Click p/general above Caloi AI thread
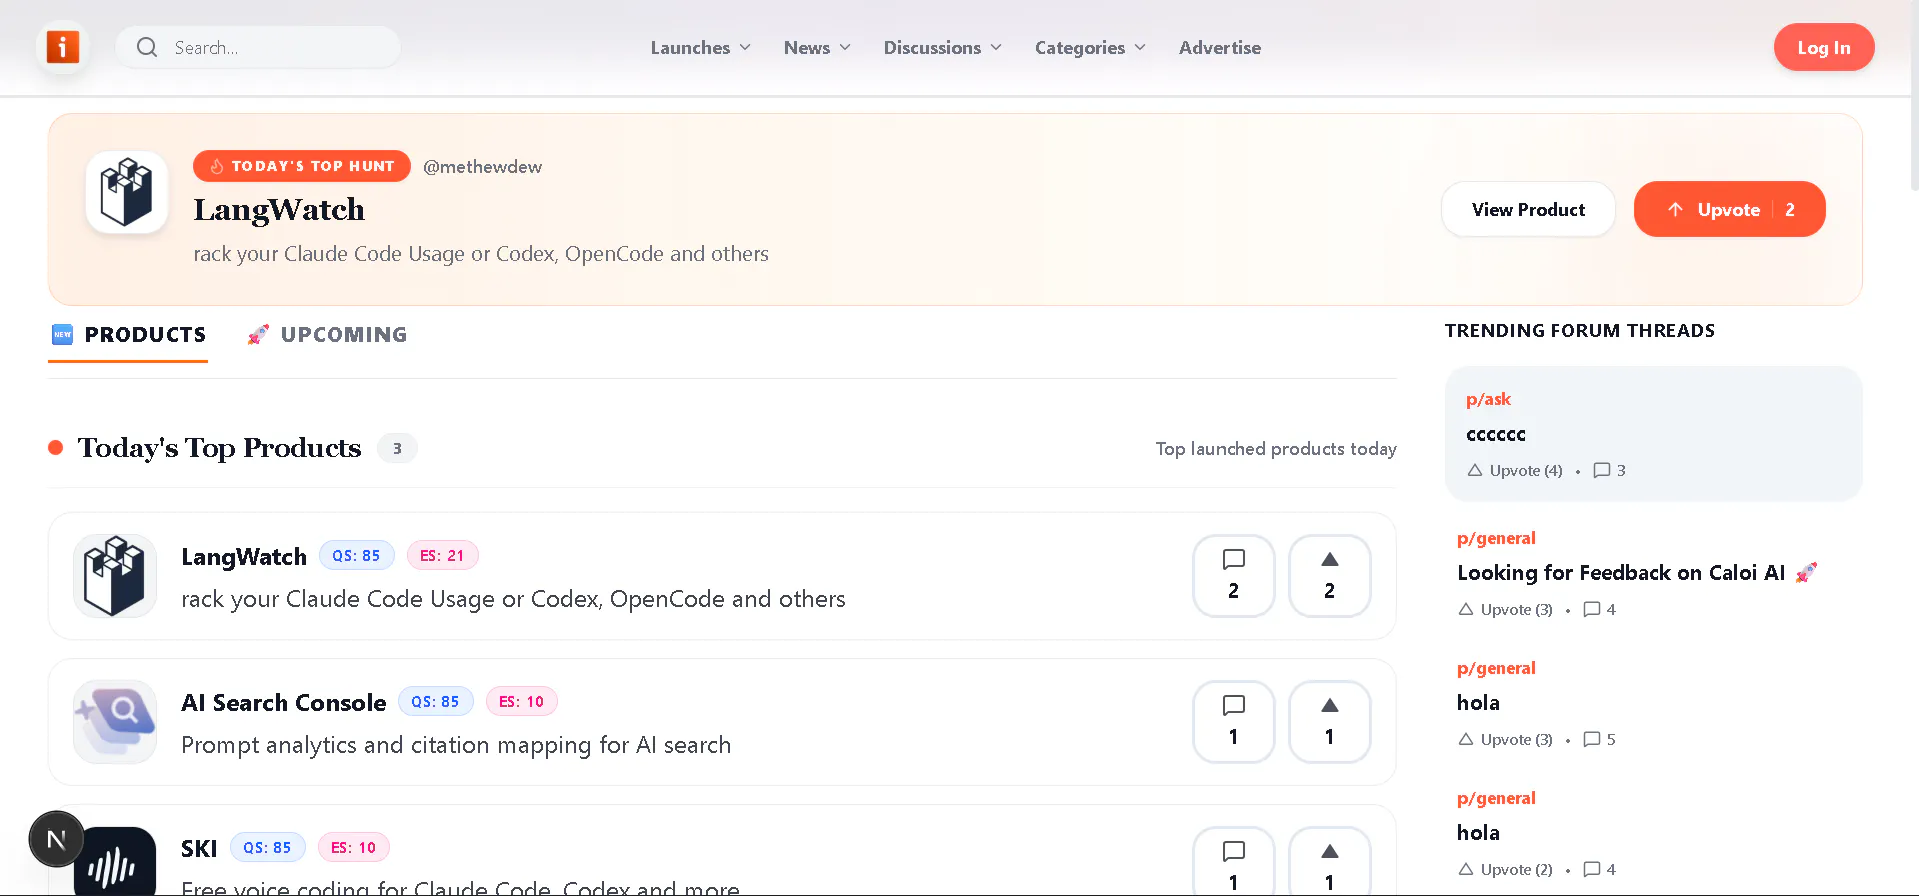This screenshot has height=896, width=1919. 1496,538
